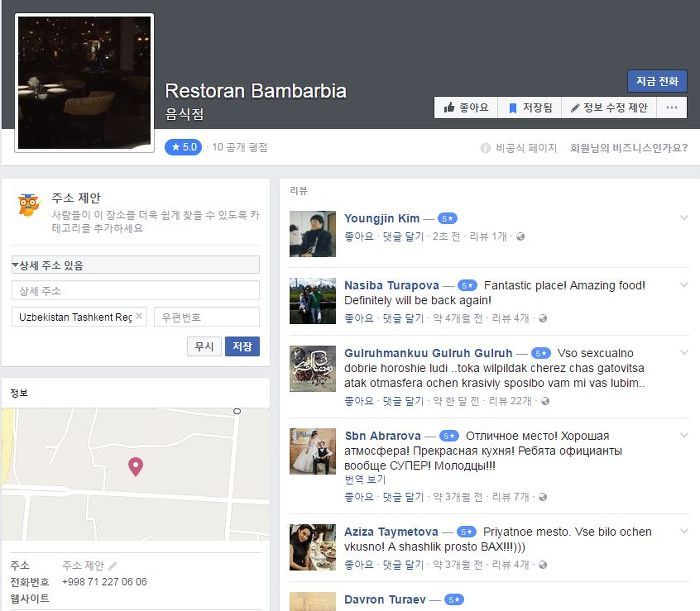Click the 5.0 star rating badge
The image size is (700, 611).
(x=183, y=147)
